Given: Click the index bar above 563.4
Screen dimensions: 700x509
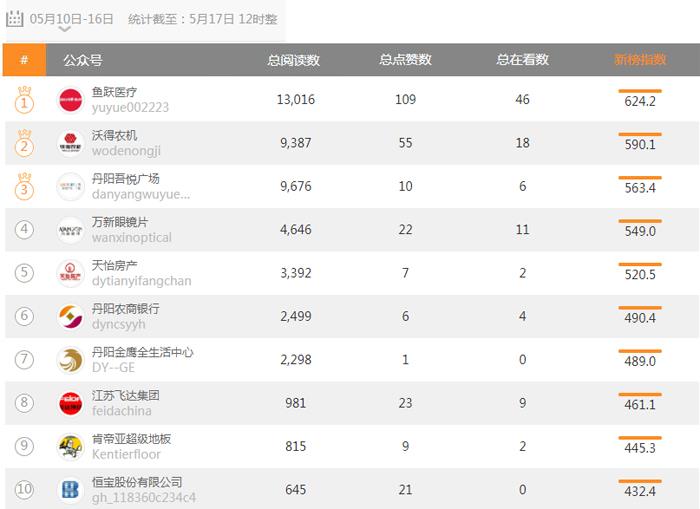Looking at the screenshot, I should click(640, 178).
